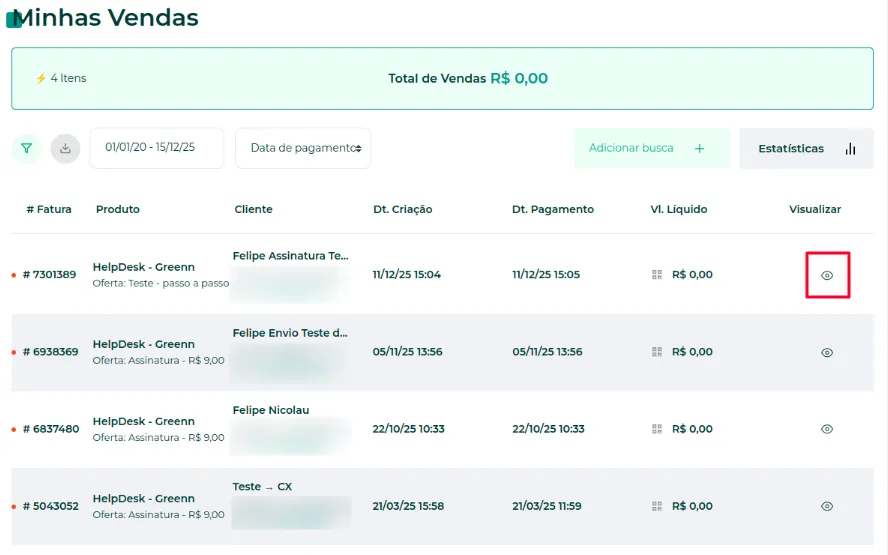The height and width of the screenshot is (555, 888).
Task: Open the Estatísticas button
Action: pos(806,148)
